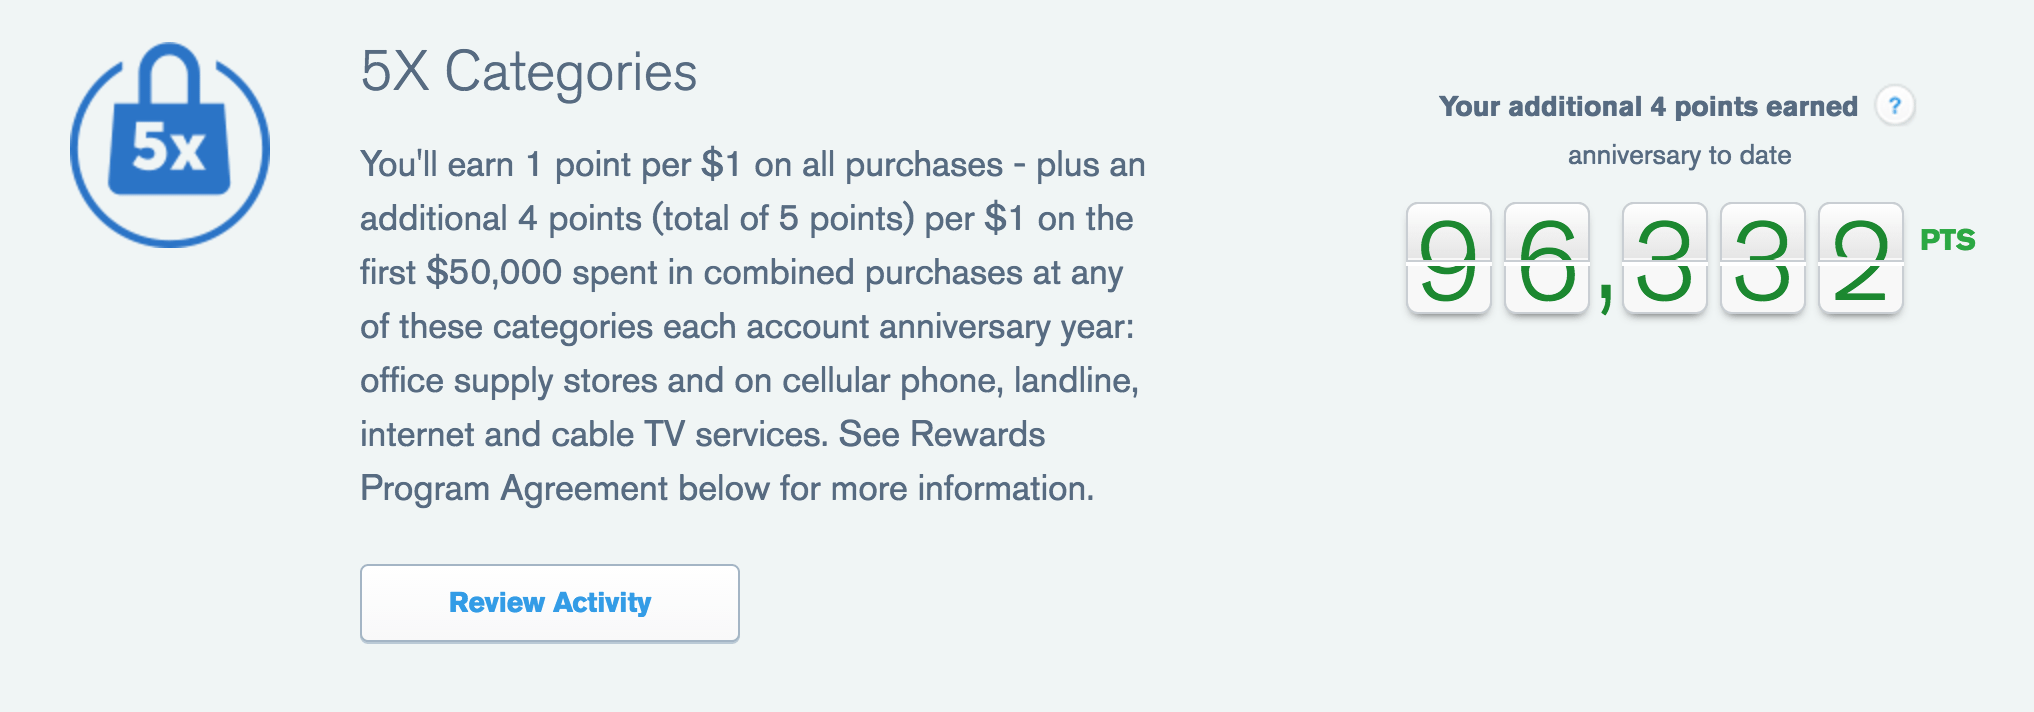Select the 5X Categories heading
The height and width of the screenshot is (712, 2034).
click(x=528, y=72)
